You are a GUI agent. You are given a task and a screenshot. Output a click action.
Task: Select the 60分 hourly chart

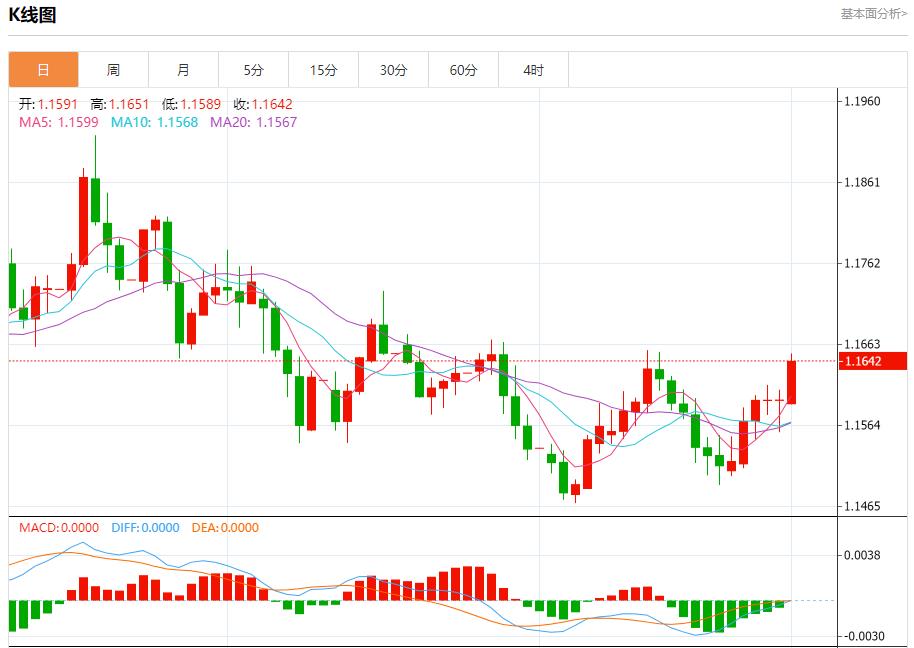[464, 69]
